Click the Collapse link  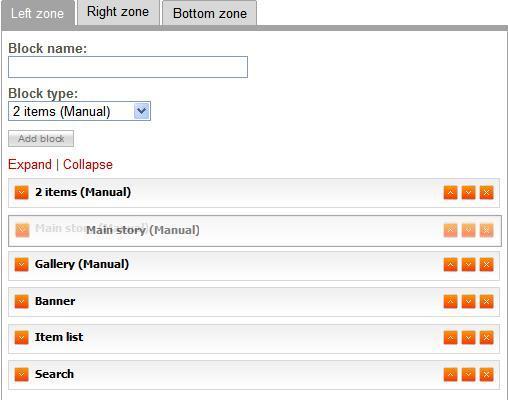pyautogui.click(x=88, y=165)
